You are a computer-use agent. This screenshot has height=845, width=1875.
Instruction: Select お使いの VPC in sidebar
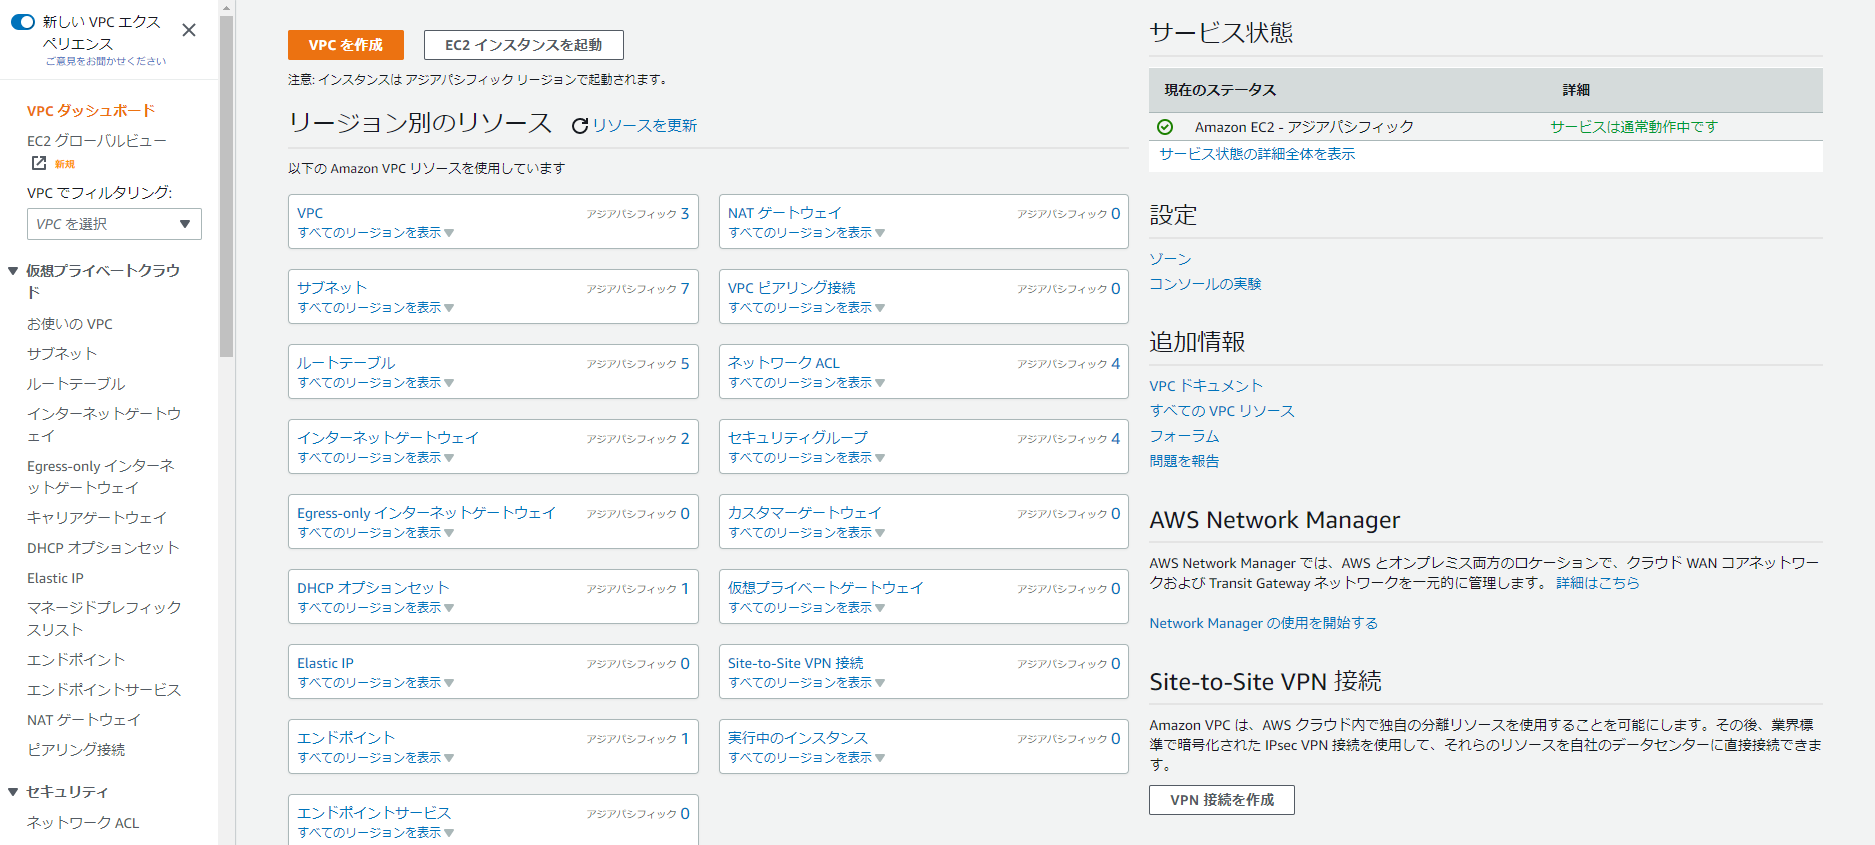70,324
